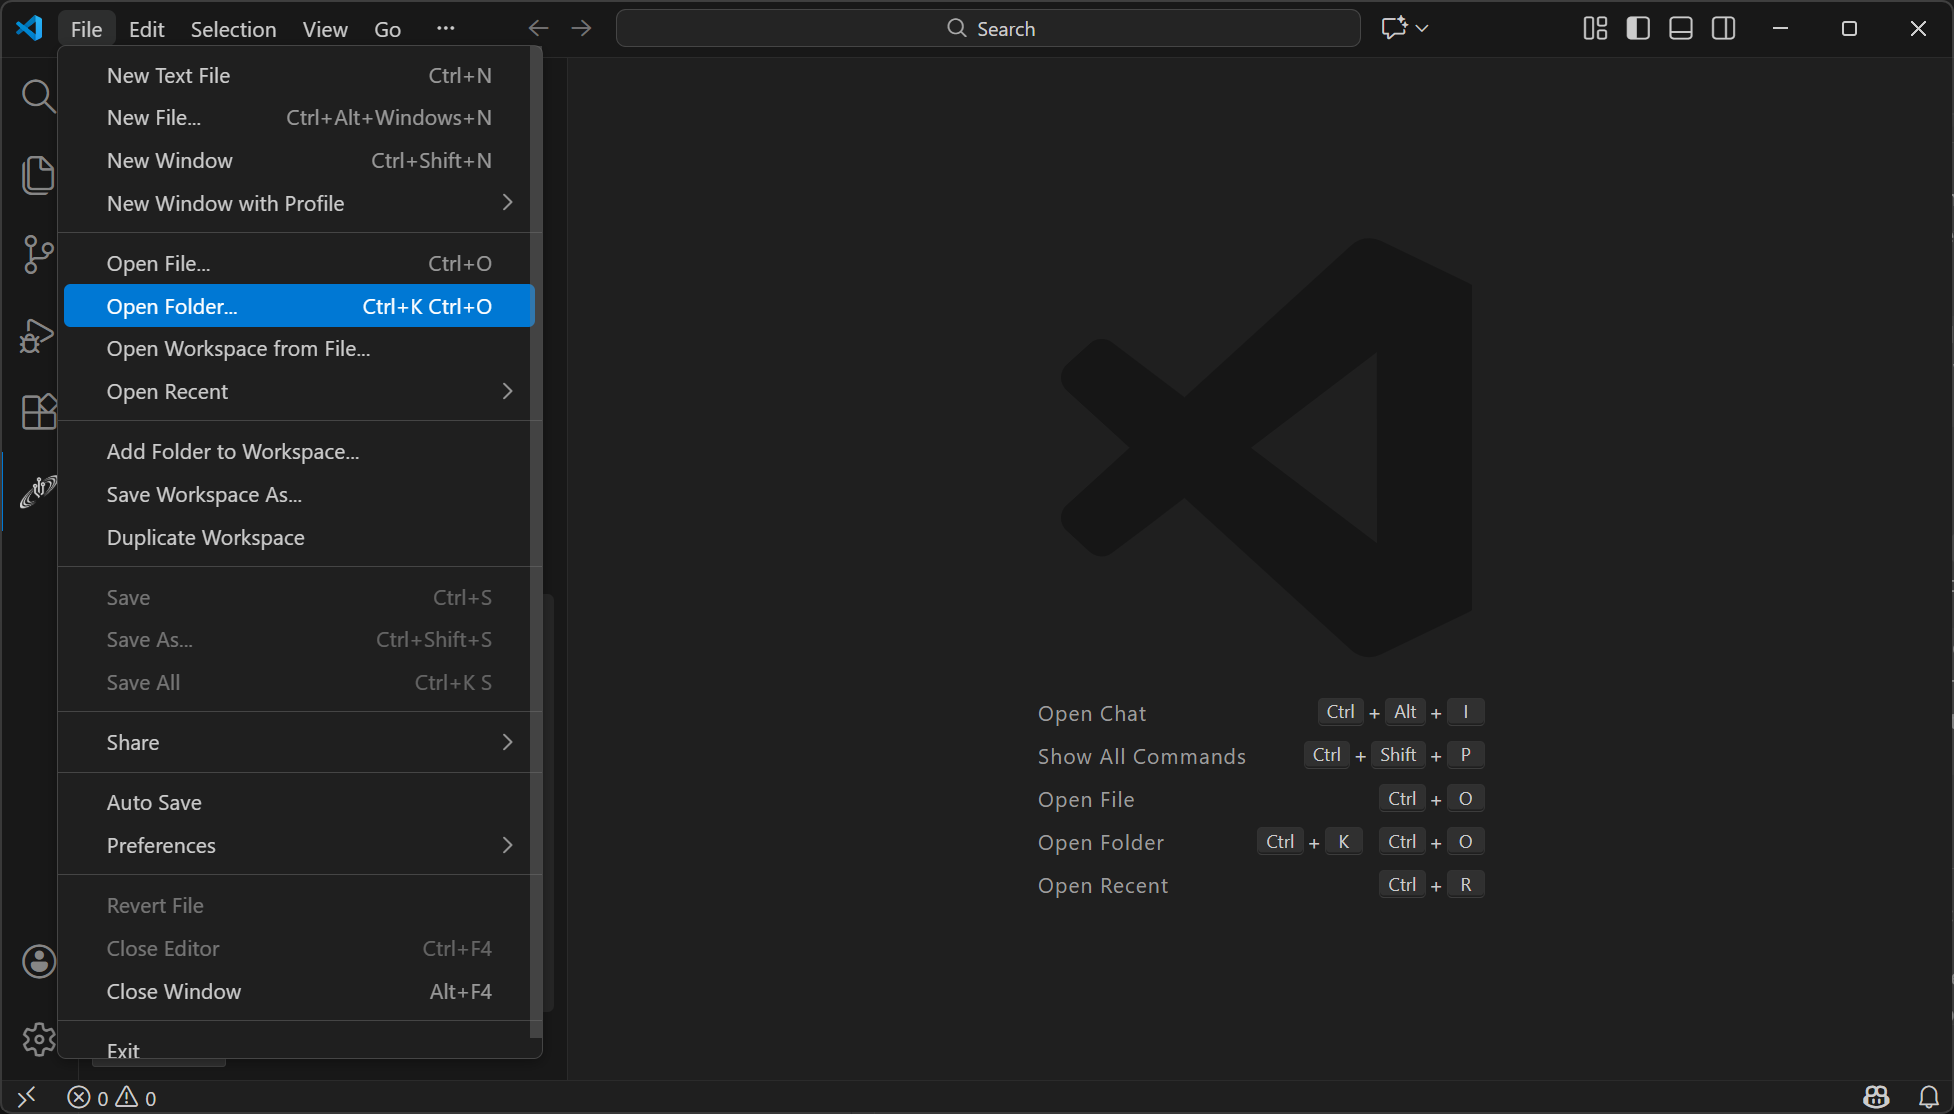This screenshot has height=1114, width=1954.
Task: Open the Manage gear icon
Action: (39, 1039)
